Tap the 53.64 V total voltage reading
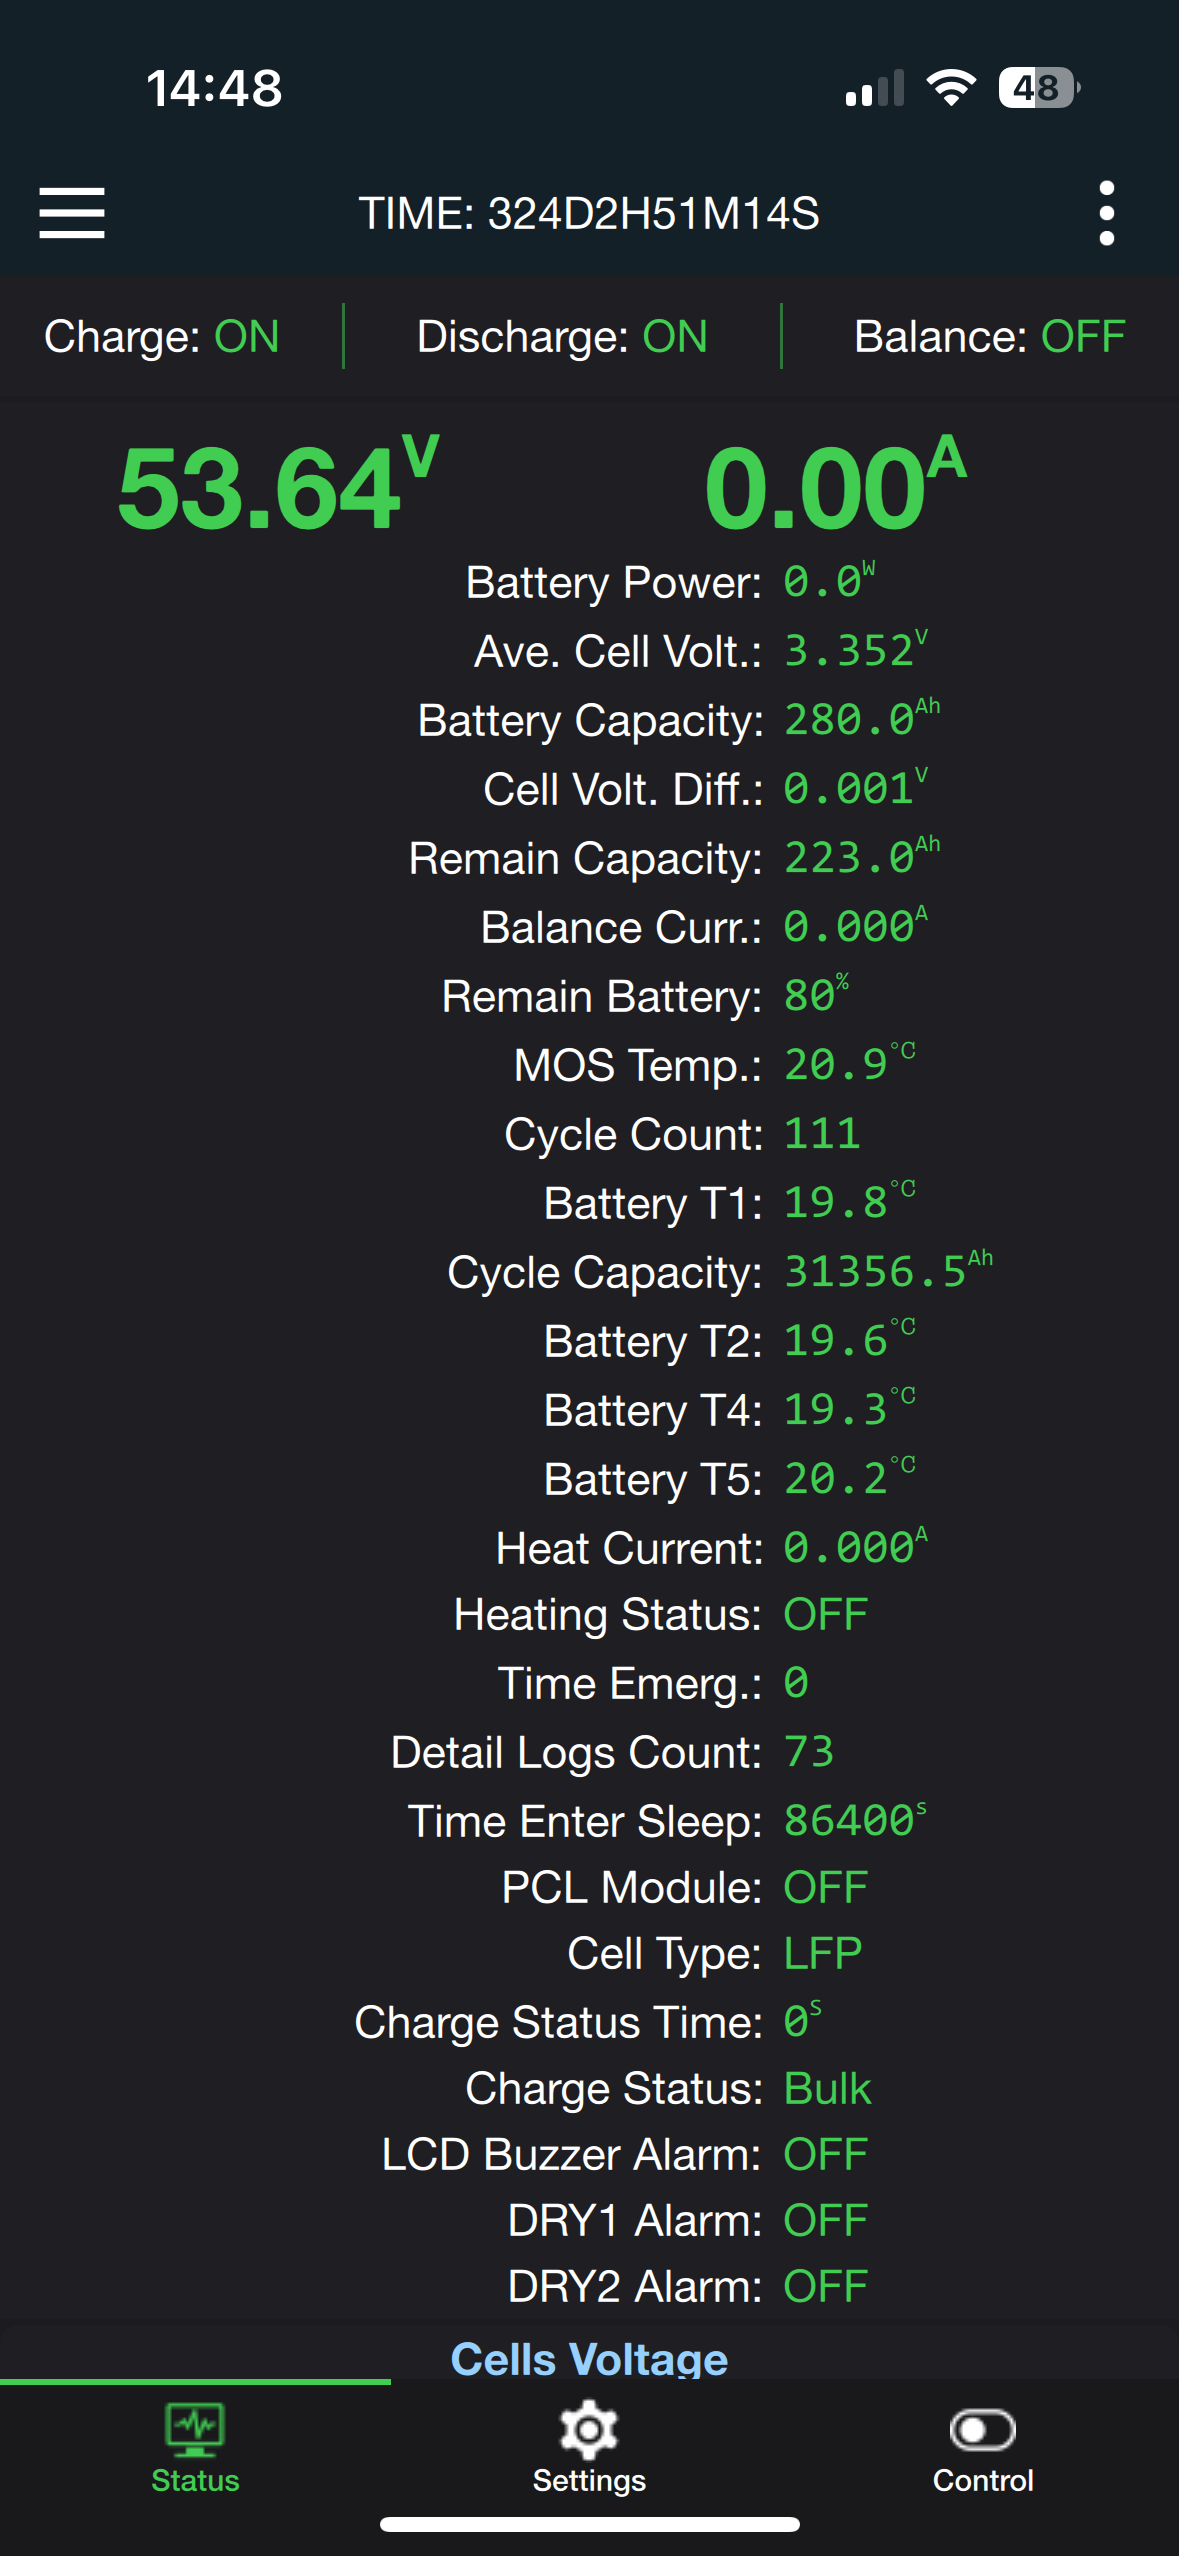Image resolution: width=1179 pixels, height=2556 pixels. [x=278, y=485]
